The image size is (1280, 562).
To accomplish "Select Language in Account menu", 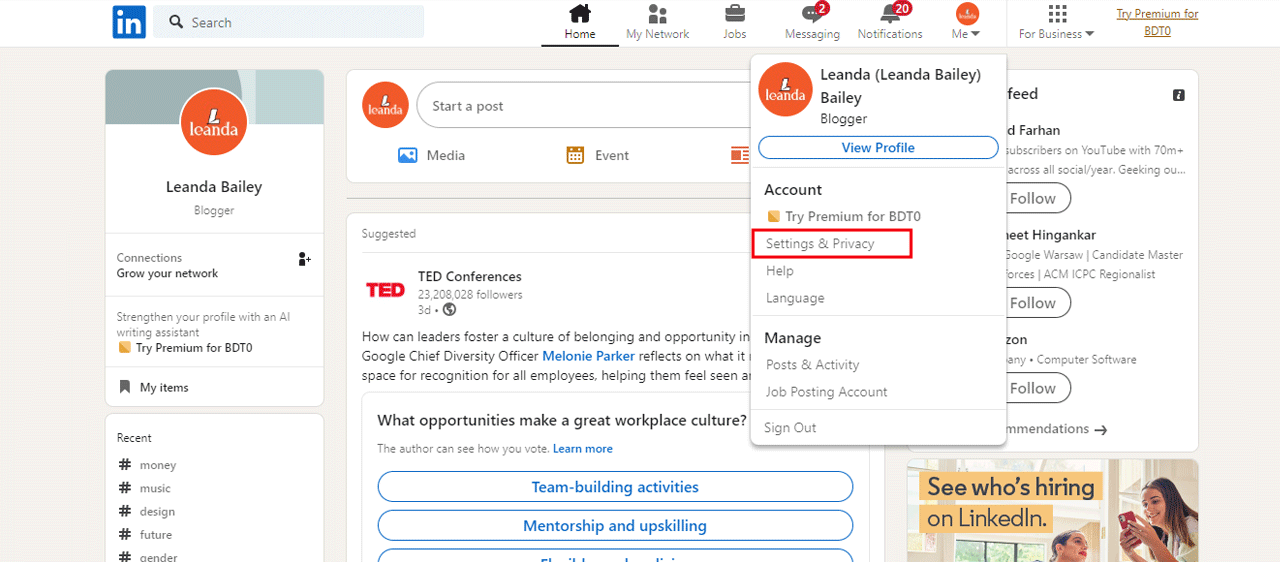I will pyautogui.click(x=795, y=298).
